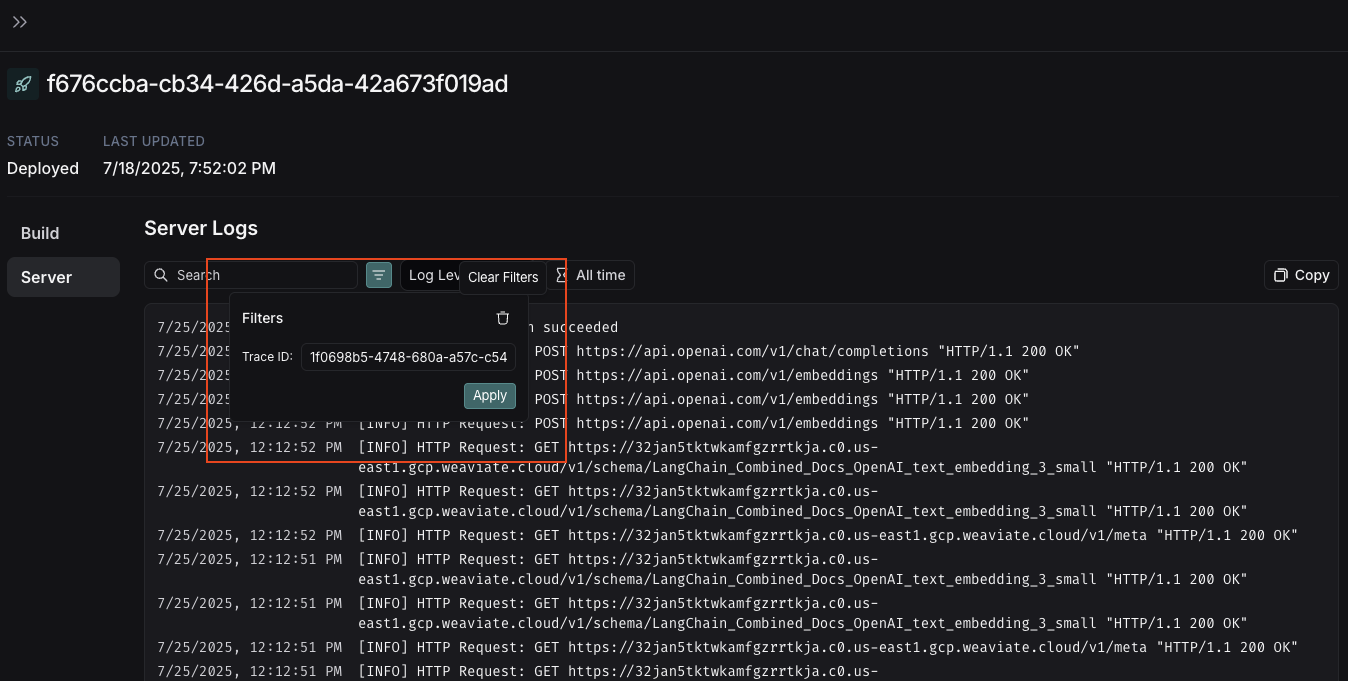This screenshot has width=1348, height=681.
Task: Click the hourglass icon beside All time
Action: coord(561,274)
